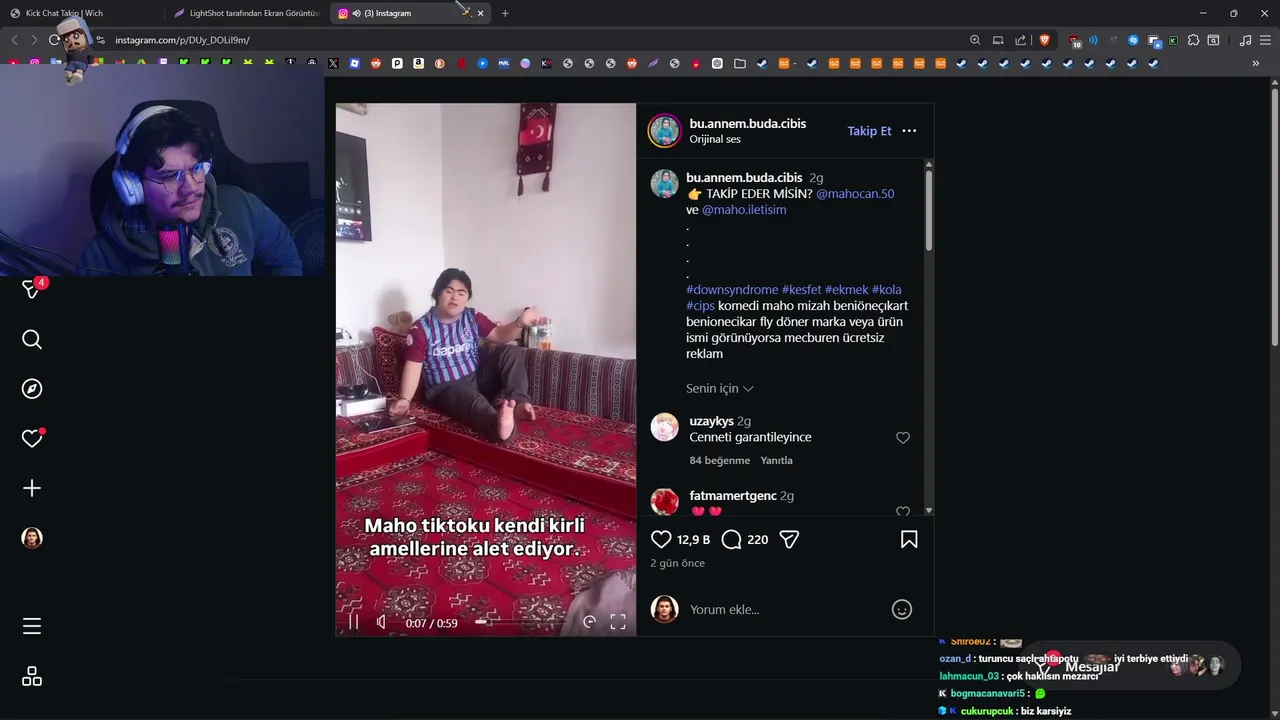Open the #kesfet hashtag

click(801, 290)
